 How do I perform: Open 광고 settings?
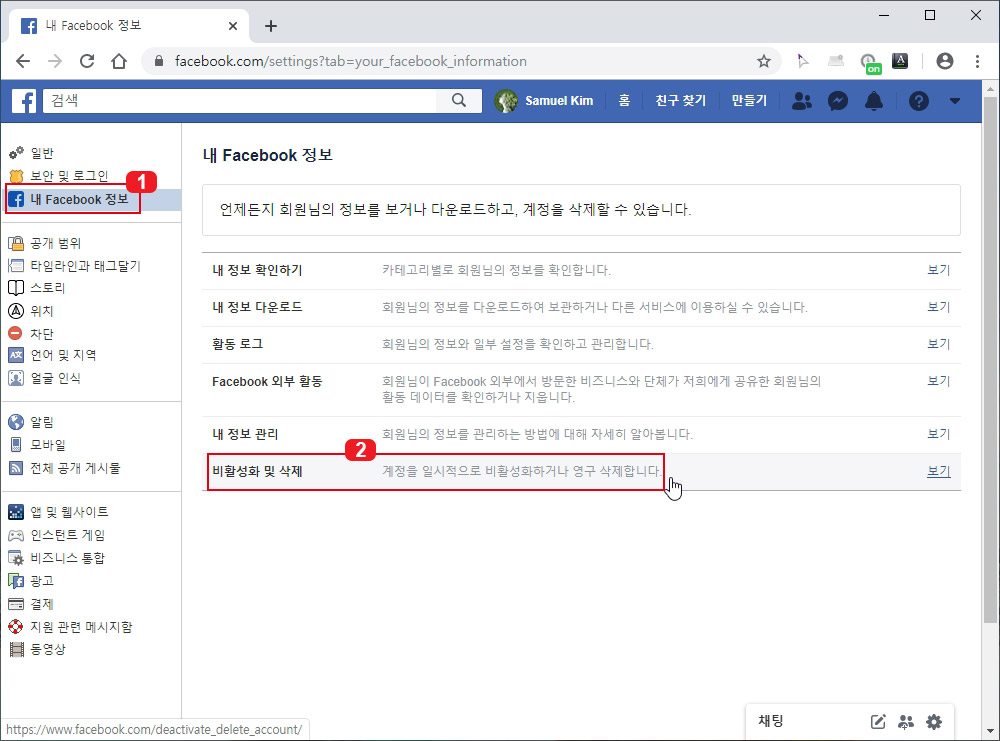[x=41, y=581]
